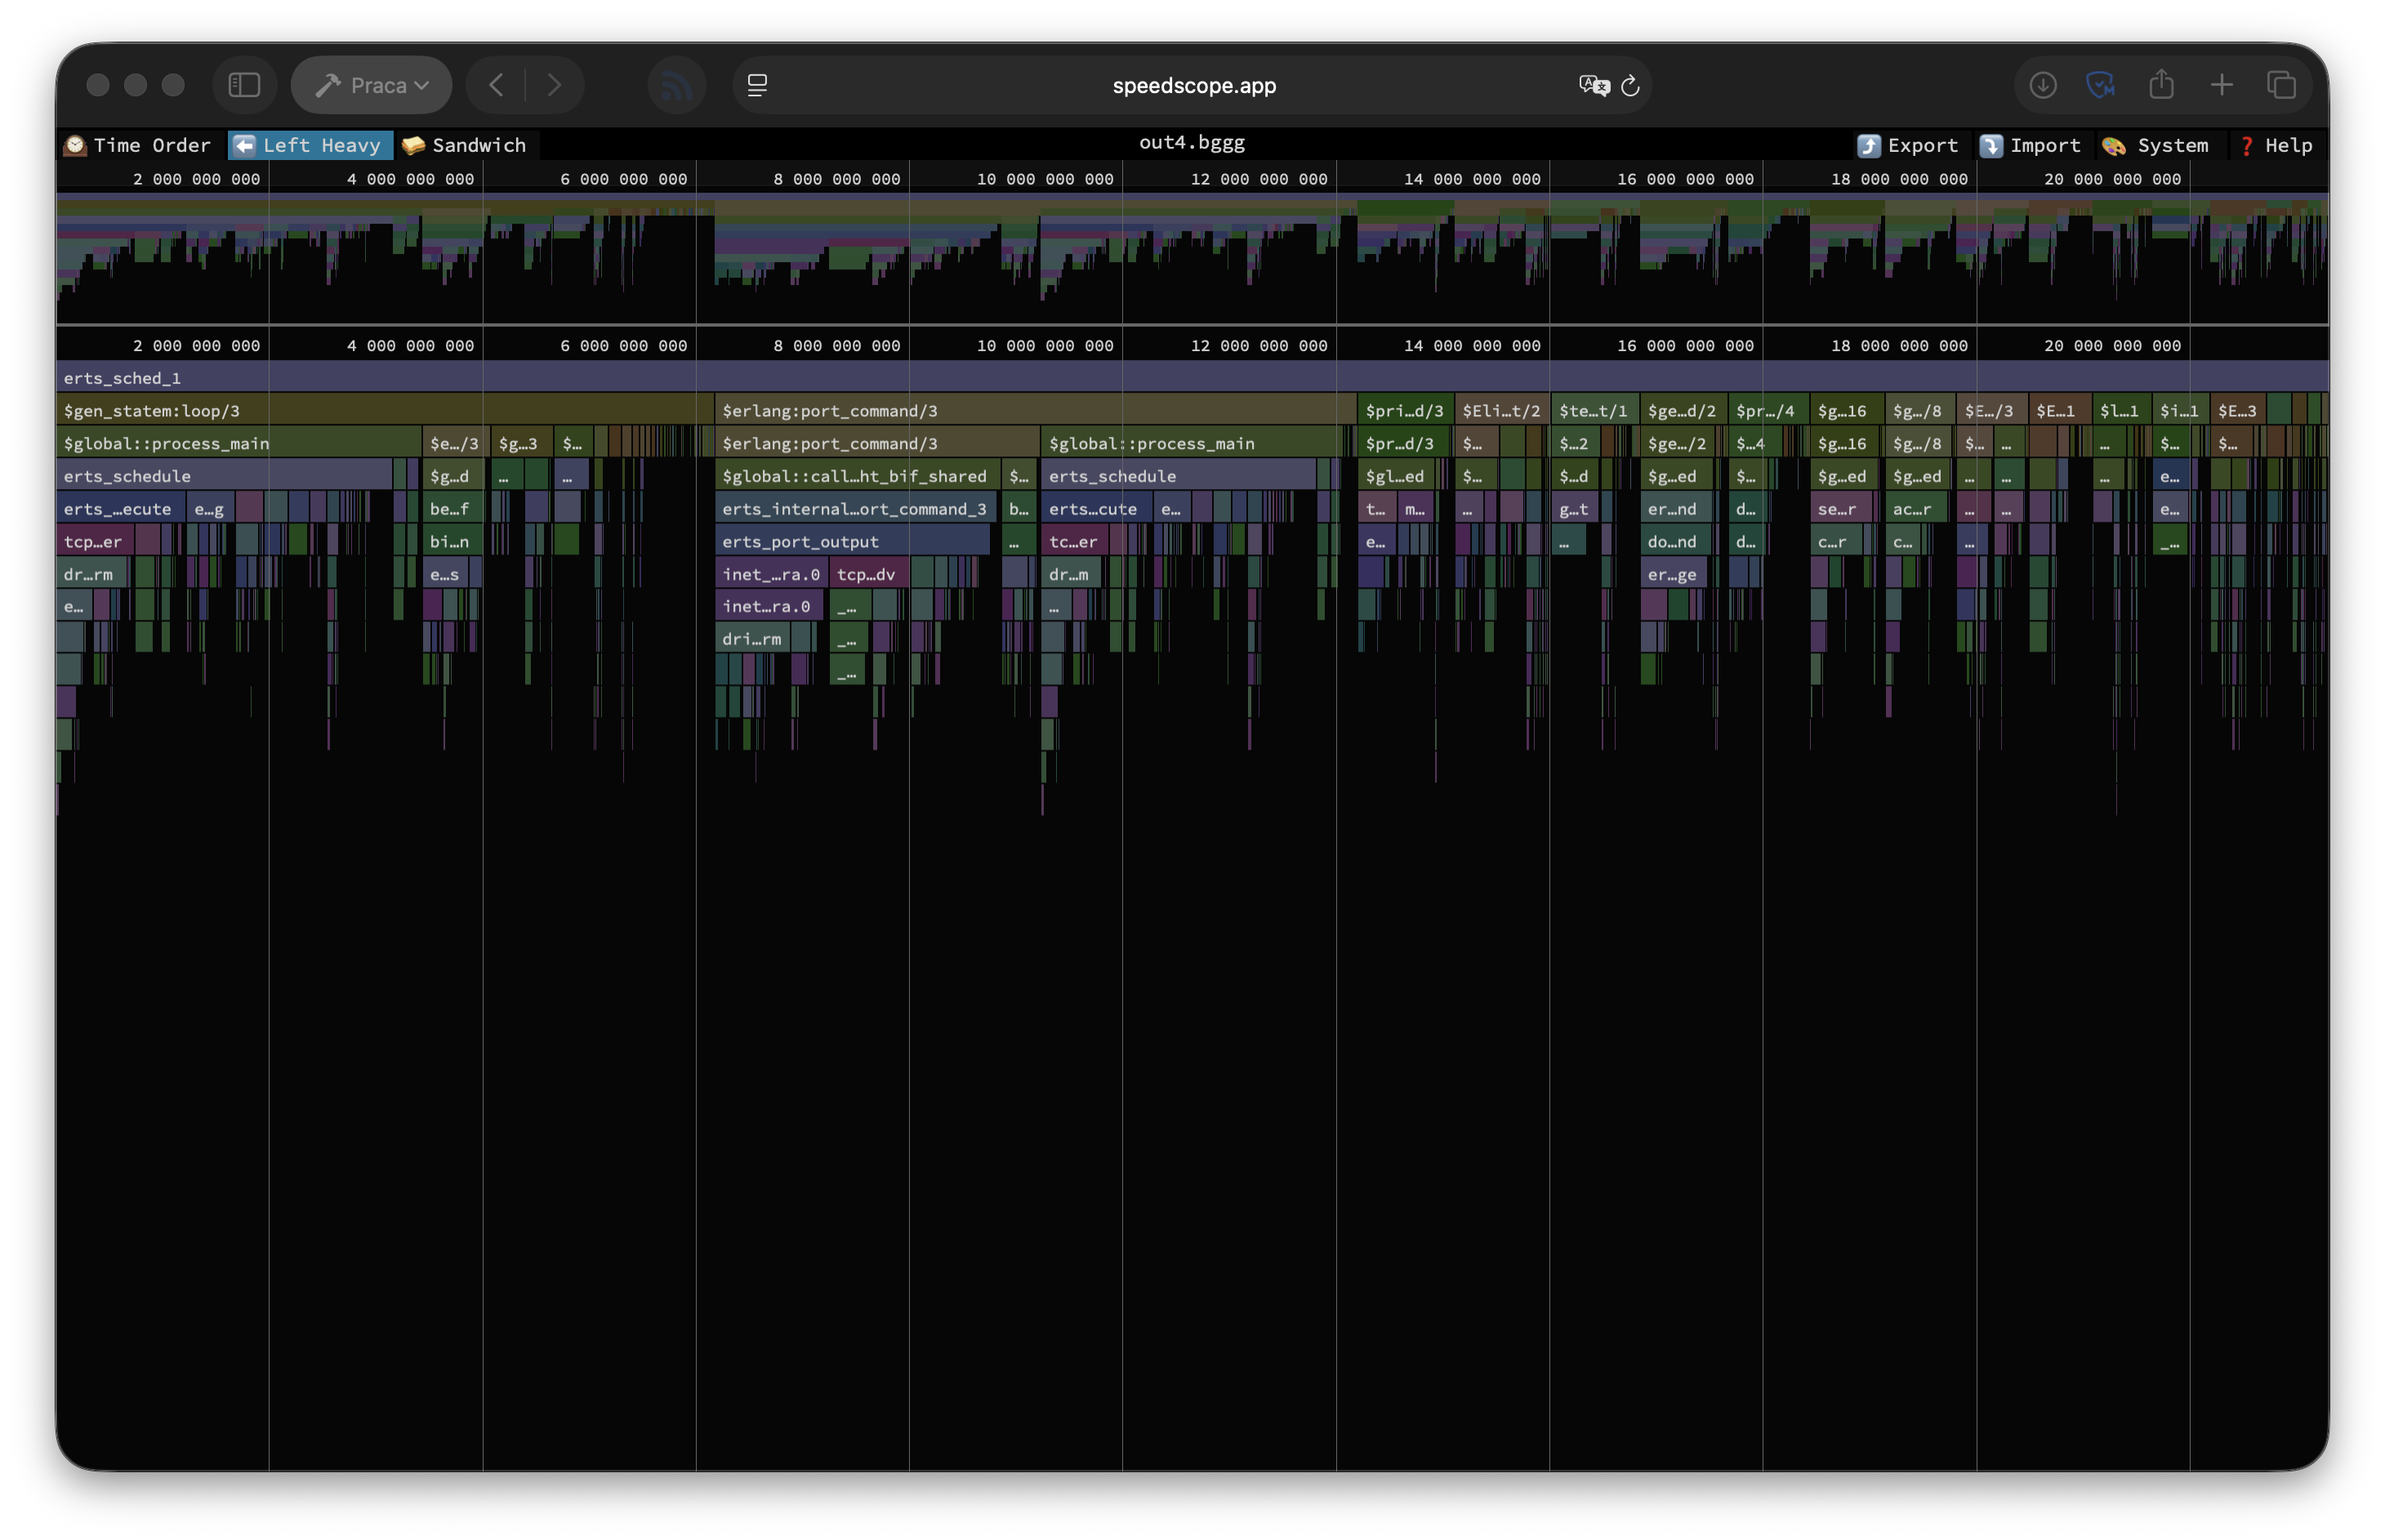2385x1540 pixels.
Task: Show Downloads via the down-arrow icon
Action: [x=2042, y=85]
